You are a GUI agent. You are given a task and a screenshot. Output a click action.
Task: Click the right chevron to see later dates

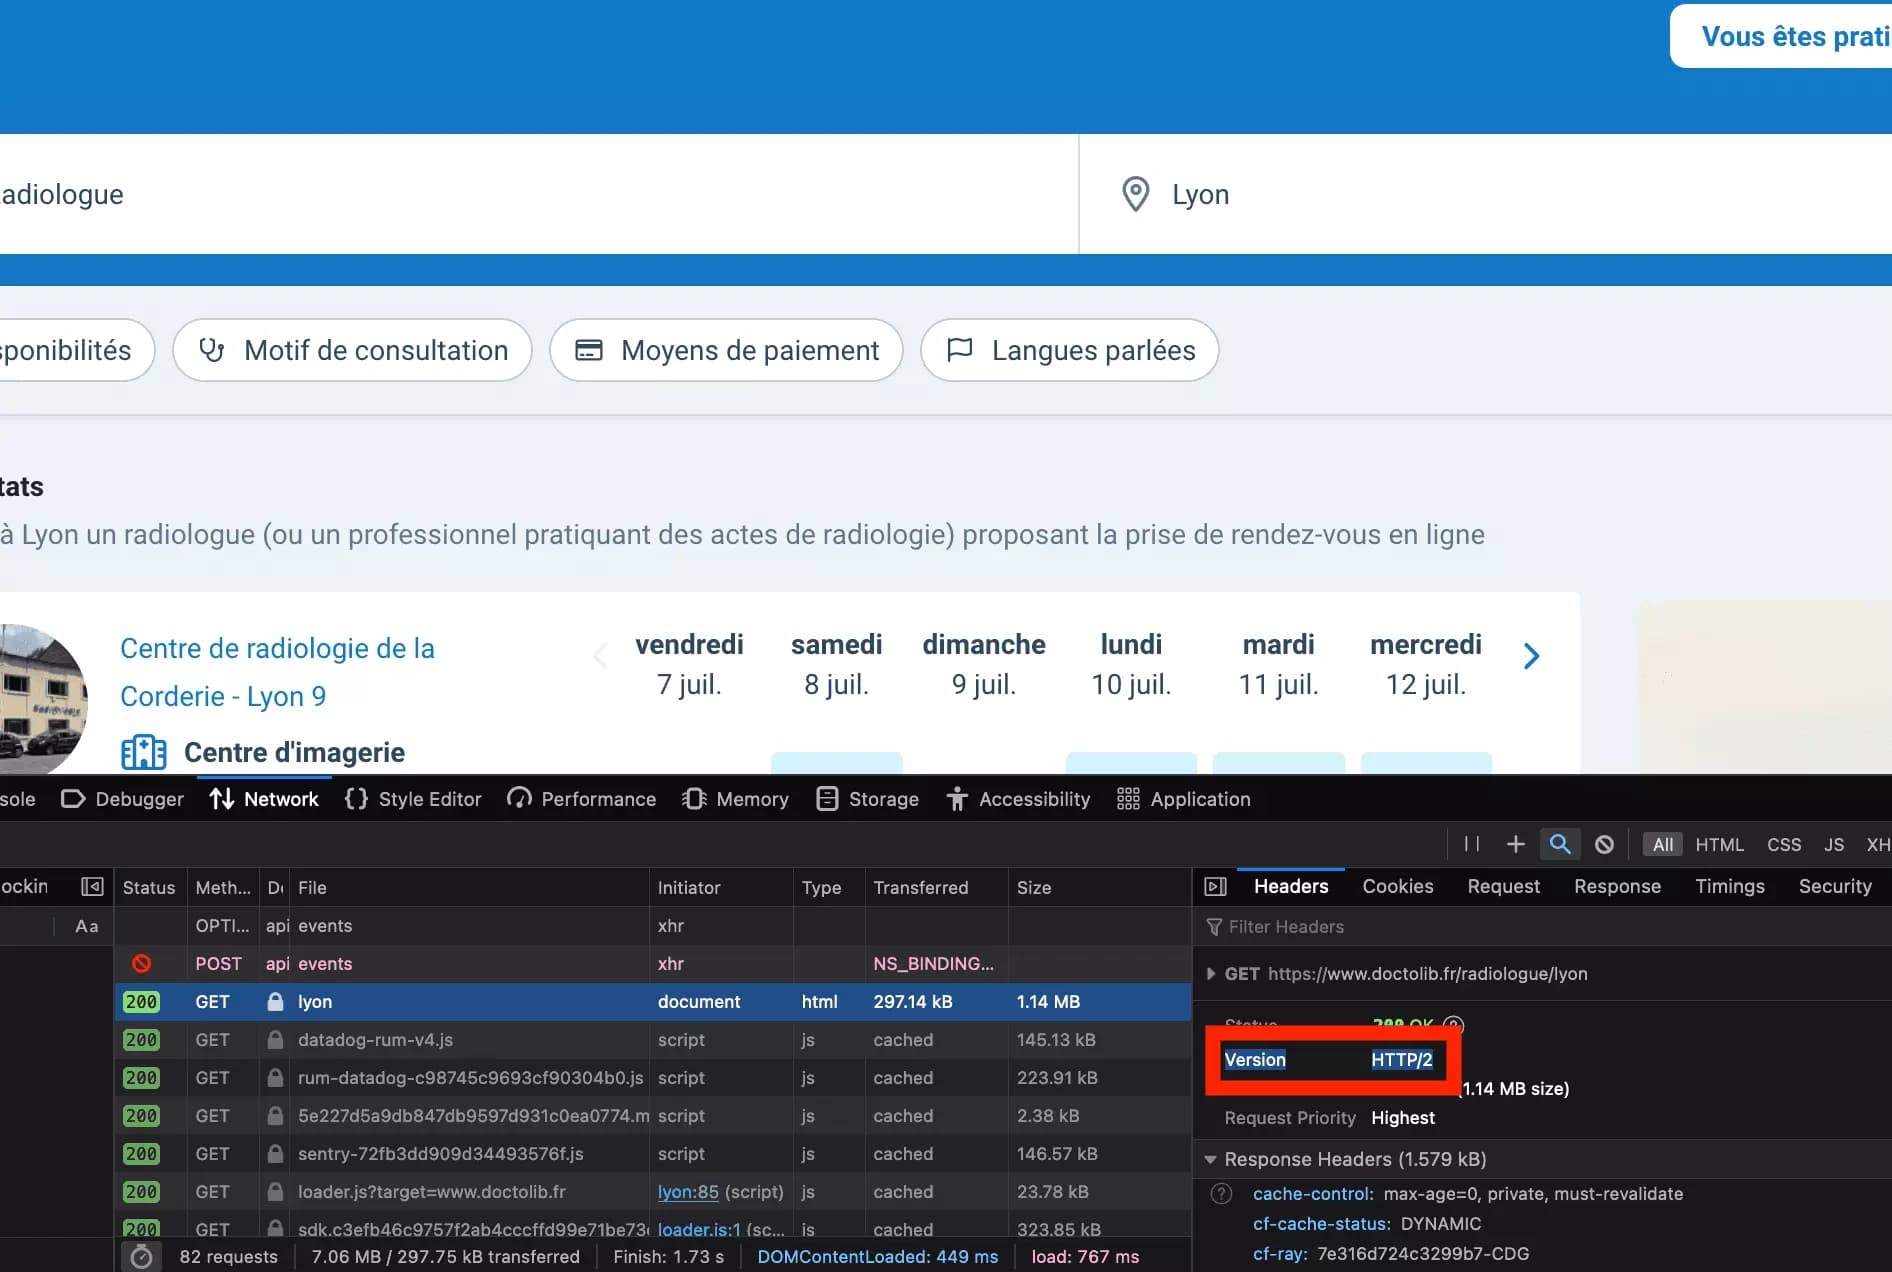(x=1530, y=655)
